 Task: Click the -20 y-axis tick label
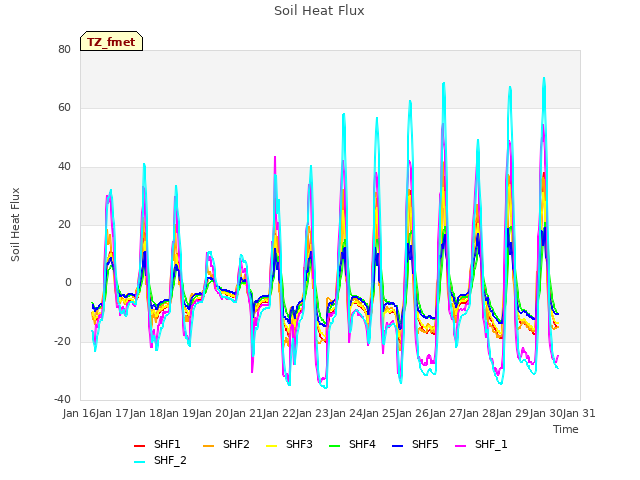tap(62, 341)
